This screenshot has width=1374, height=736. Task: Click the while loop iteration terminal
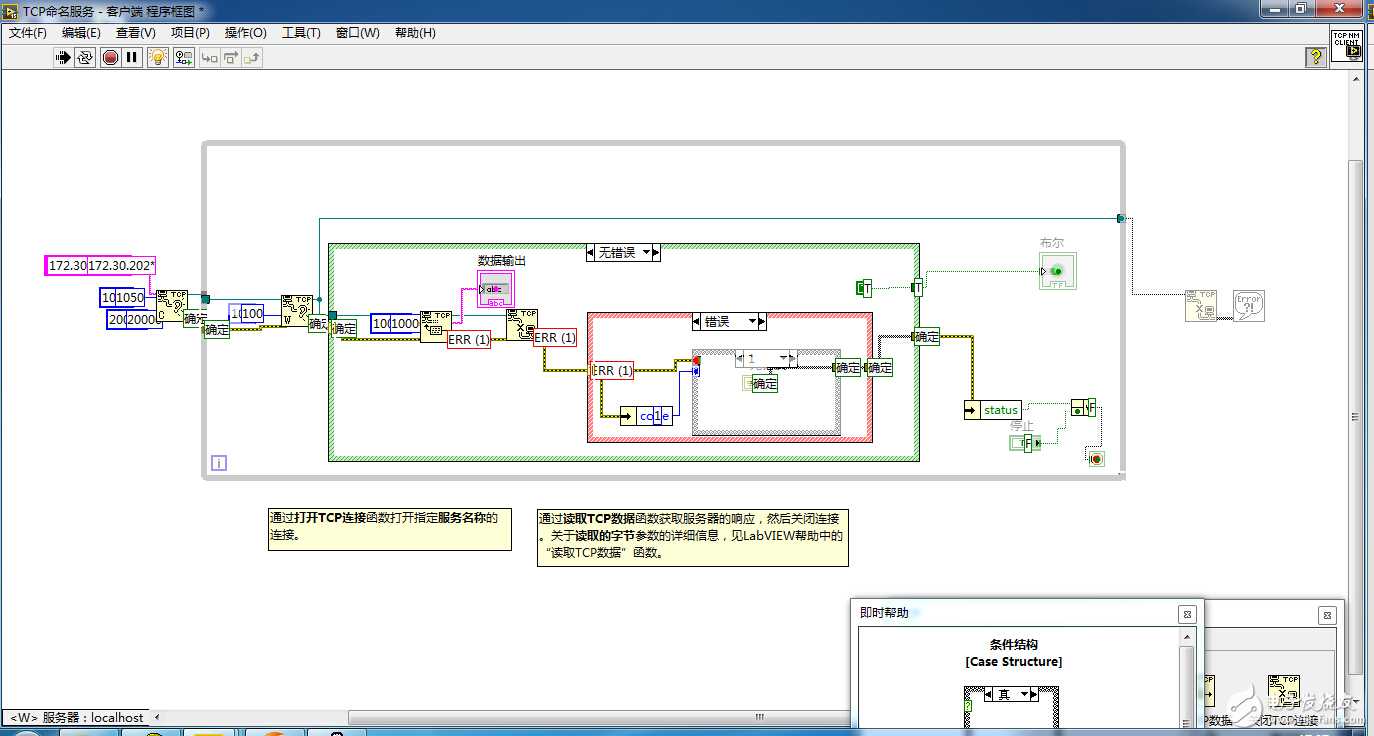(x=218, y=463)
